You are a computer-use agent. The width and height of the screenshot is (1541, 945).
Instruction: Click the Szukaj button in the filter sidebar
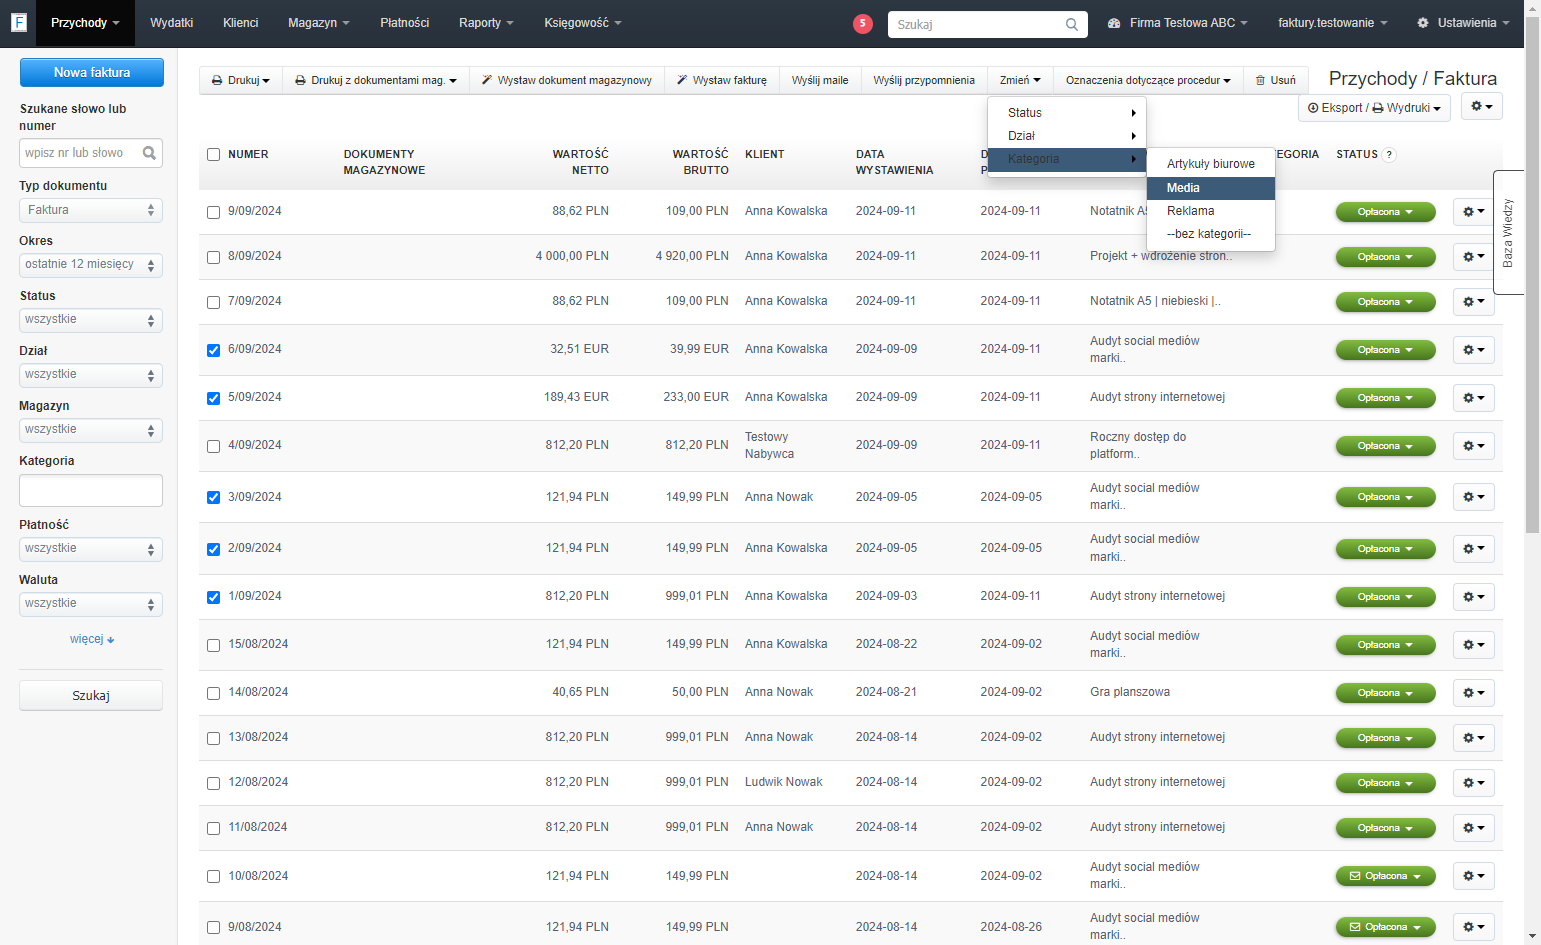(91, 696)
